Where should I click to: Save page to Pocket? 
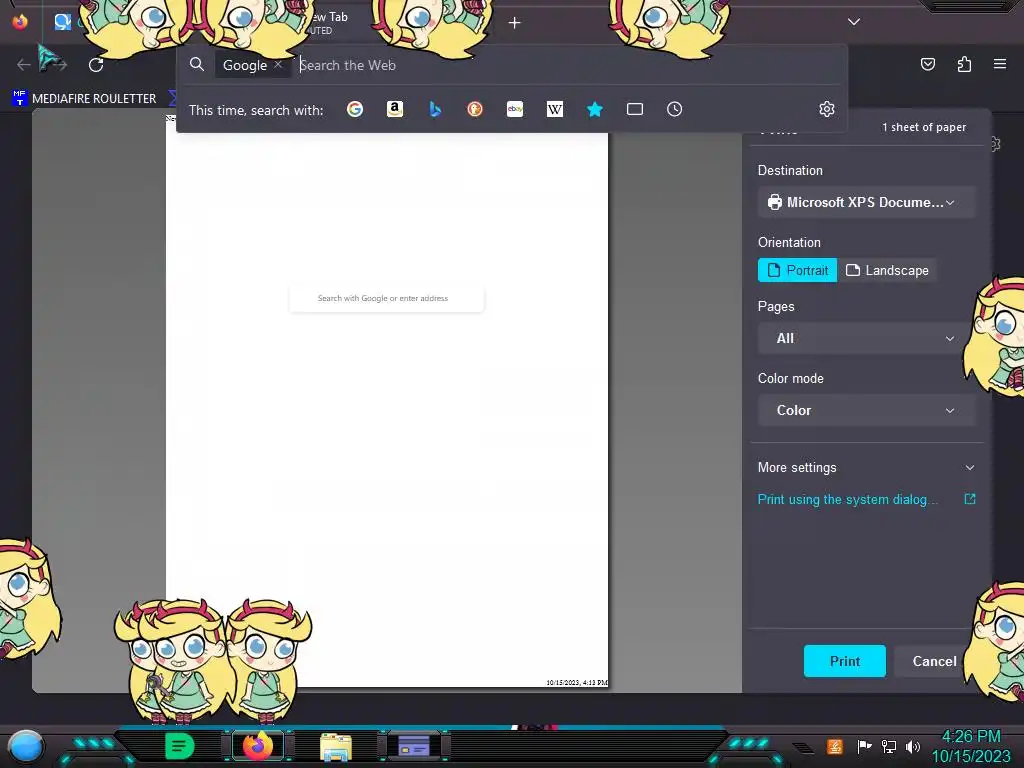pyautogui.click(x=927, y=64)
